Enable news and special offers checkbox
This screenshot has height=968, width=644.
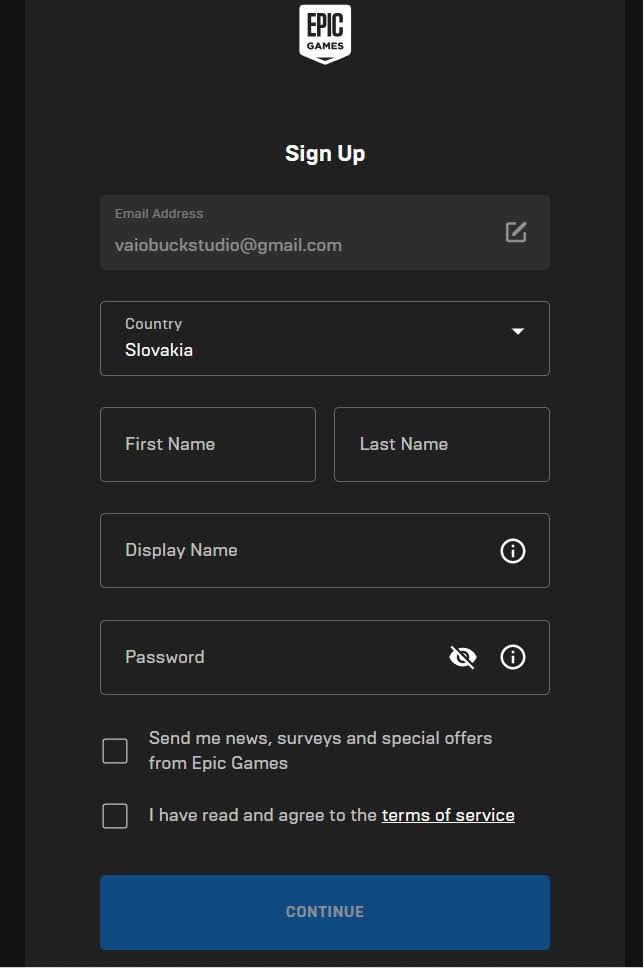click(115, 751)
